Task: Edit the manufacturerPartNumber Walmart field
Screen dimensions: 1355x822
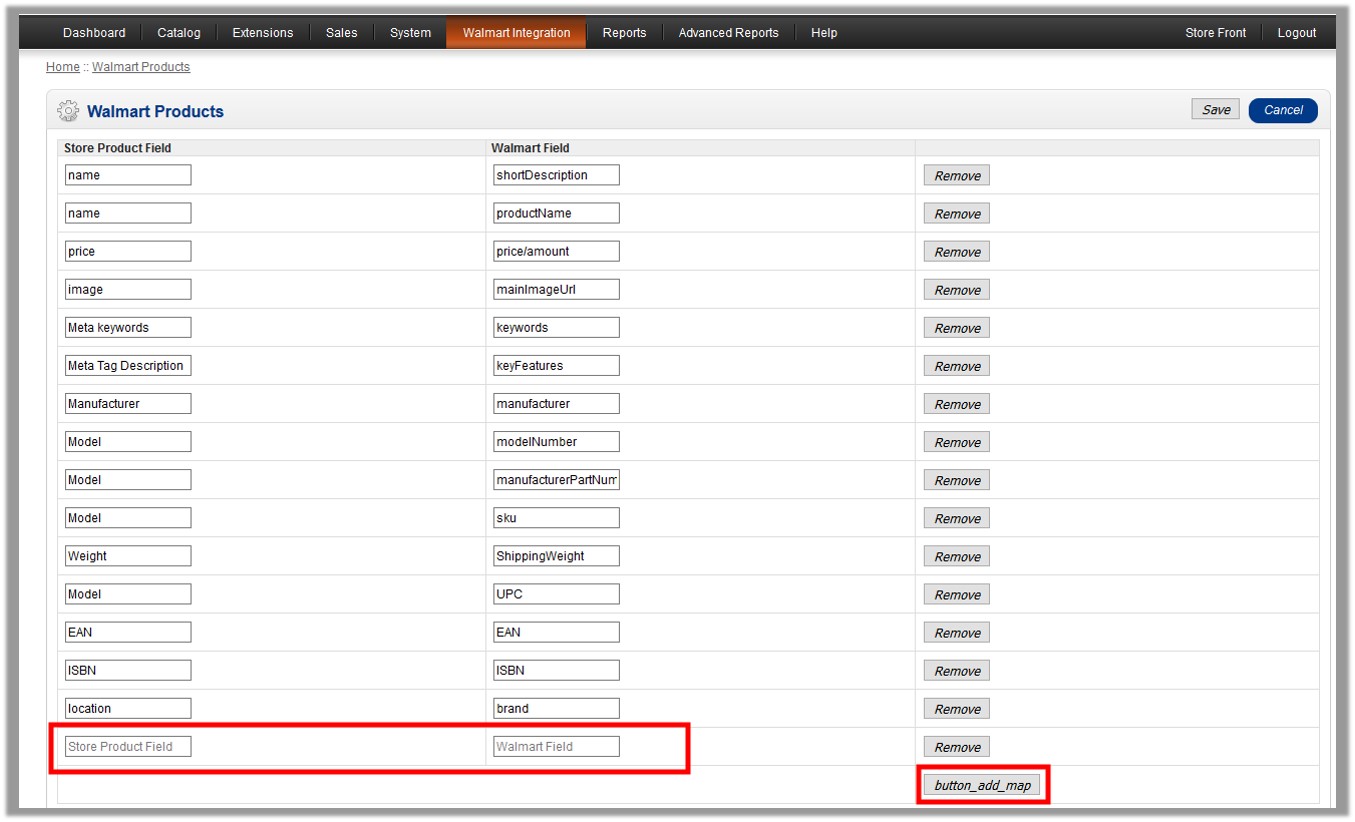Action: pyautogui.click(x=556, y=479)
